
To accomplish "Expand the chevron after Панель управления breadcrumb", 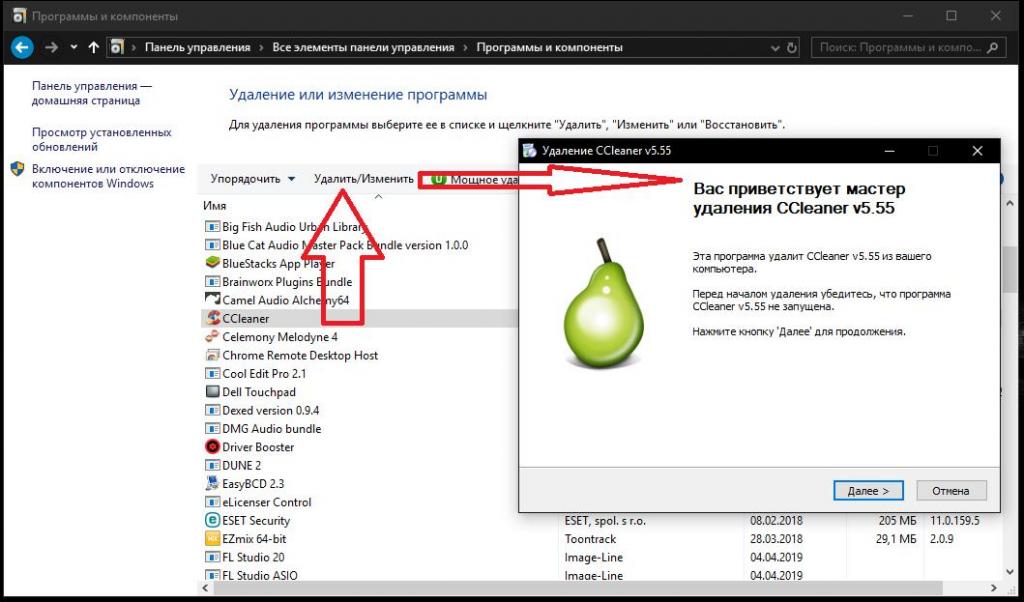I will [261, 47].
